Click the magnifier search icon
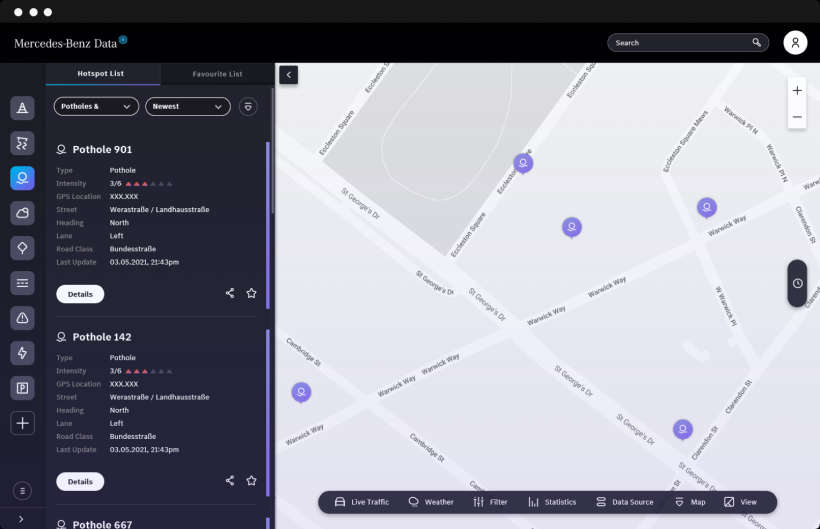 pyautogui.click(x=757, y=43)
